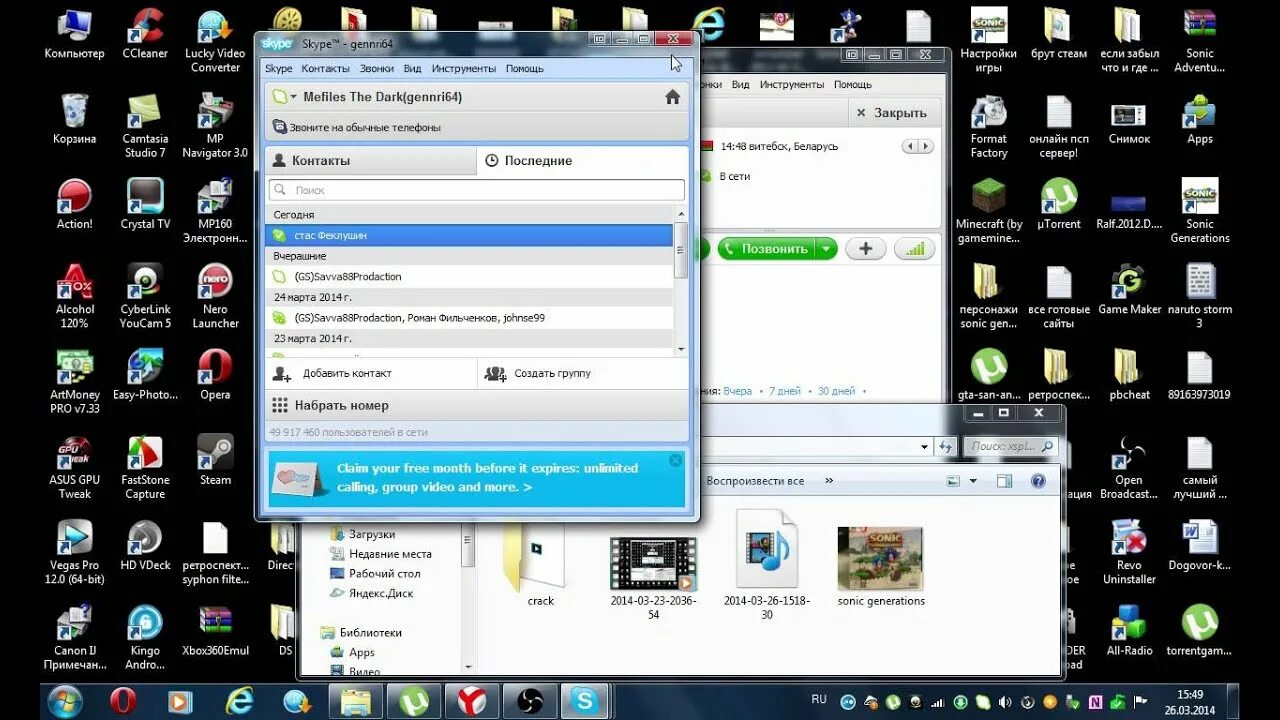Open Camtasia Studio 7 desktop icon

click(x=145, y=126)
